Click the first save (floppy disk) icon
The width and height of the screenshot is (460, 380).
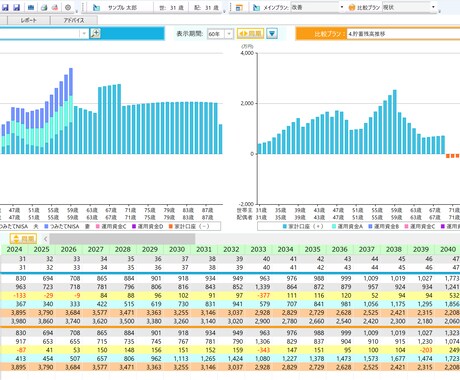(5, 7)
